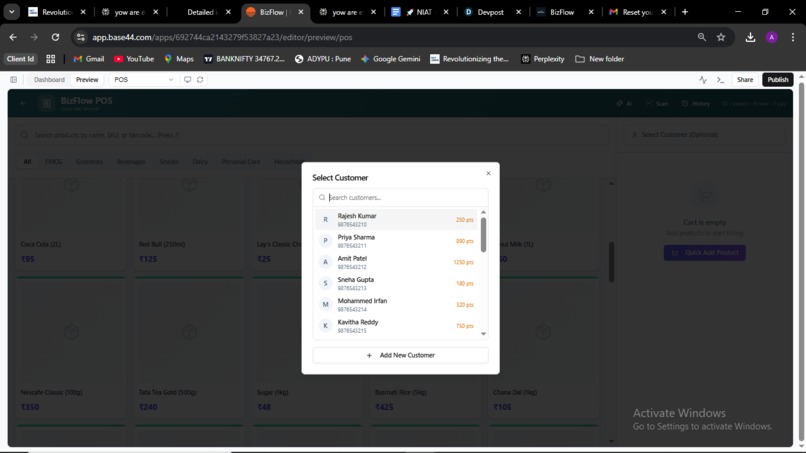Screen dimensions: 806x453
Task: Open the New folder bookmark folder
Action: [x=600, y=59]
